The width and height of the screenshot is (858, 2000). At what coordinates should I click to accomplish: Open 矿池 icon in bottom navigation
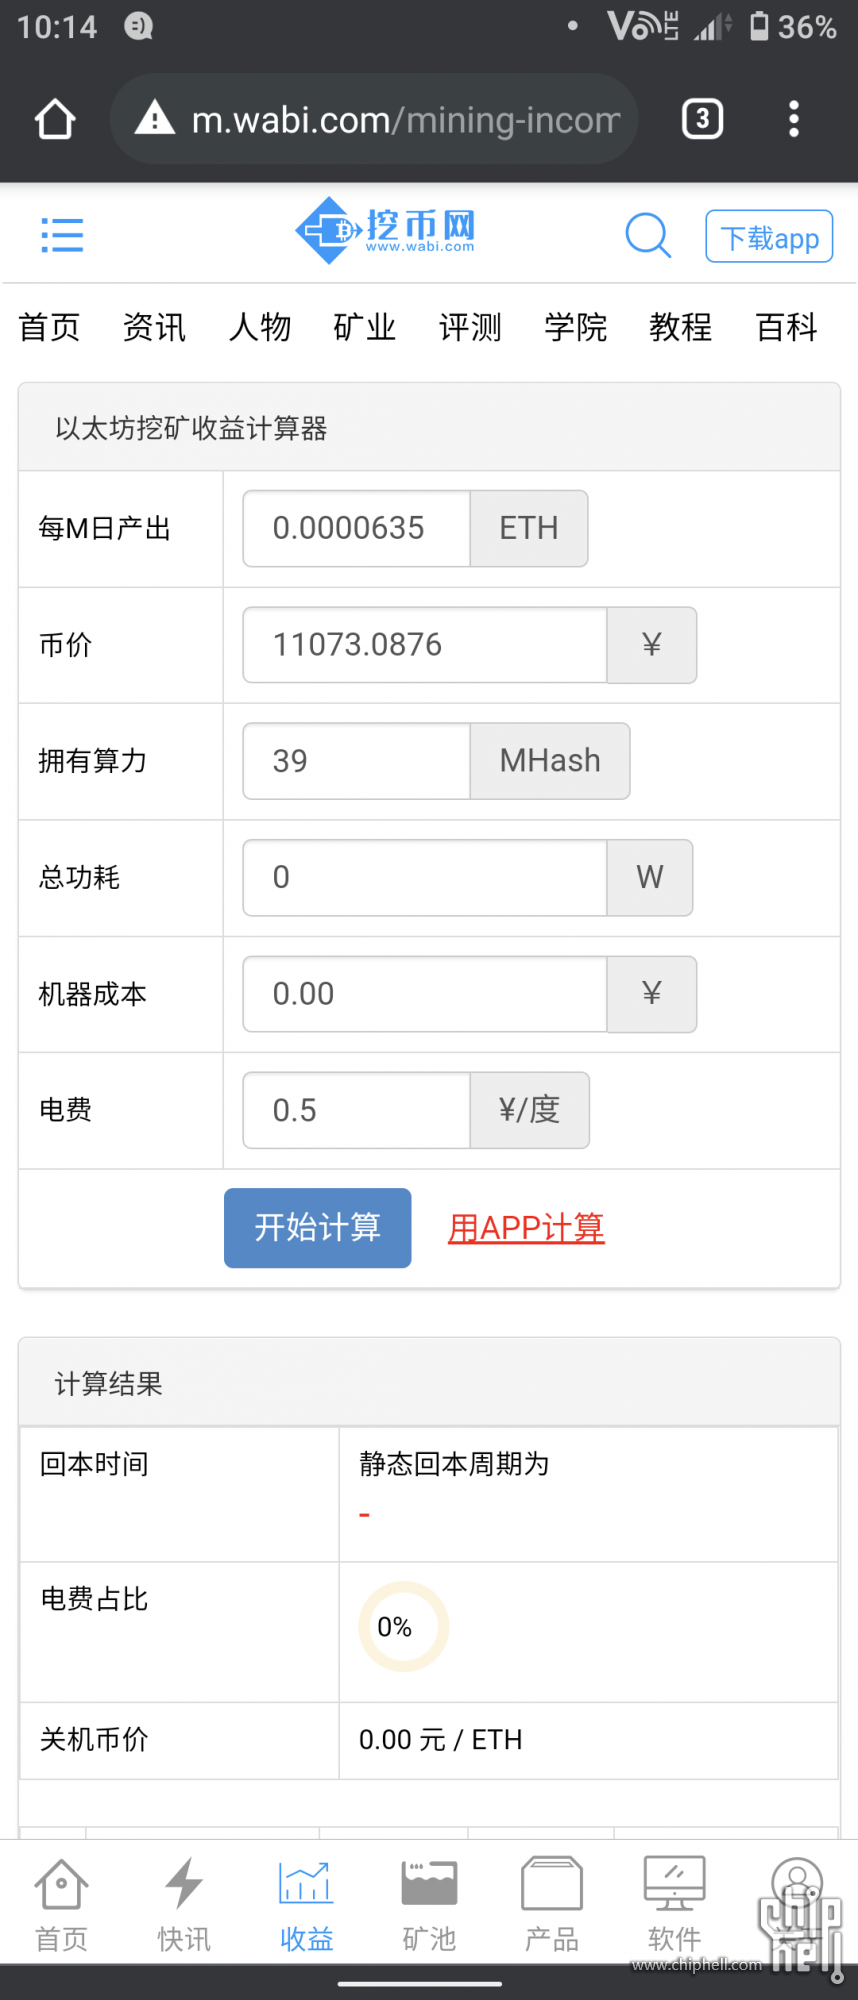[x=429, y=1884]
